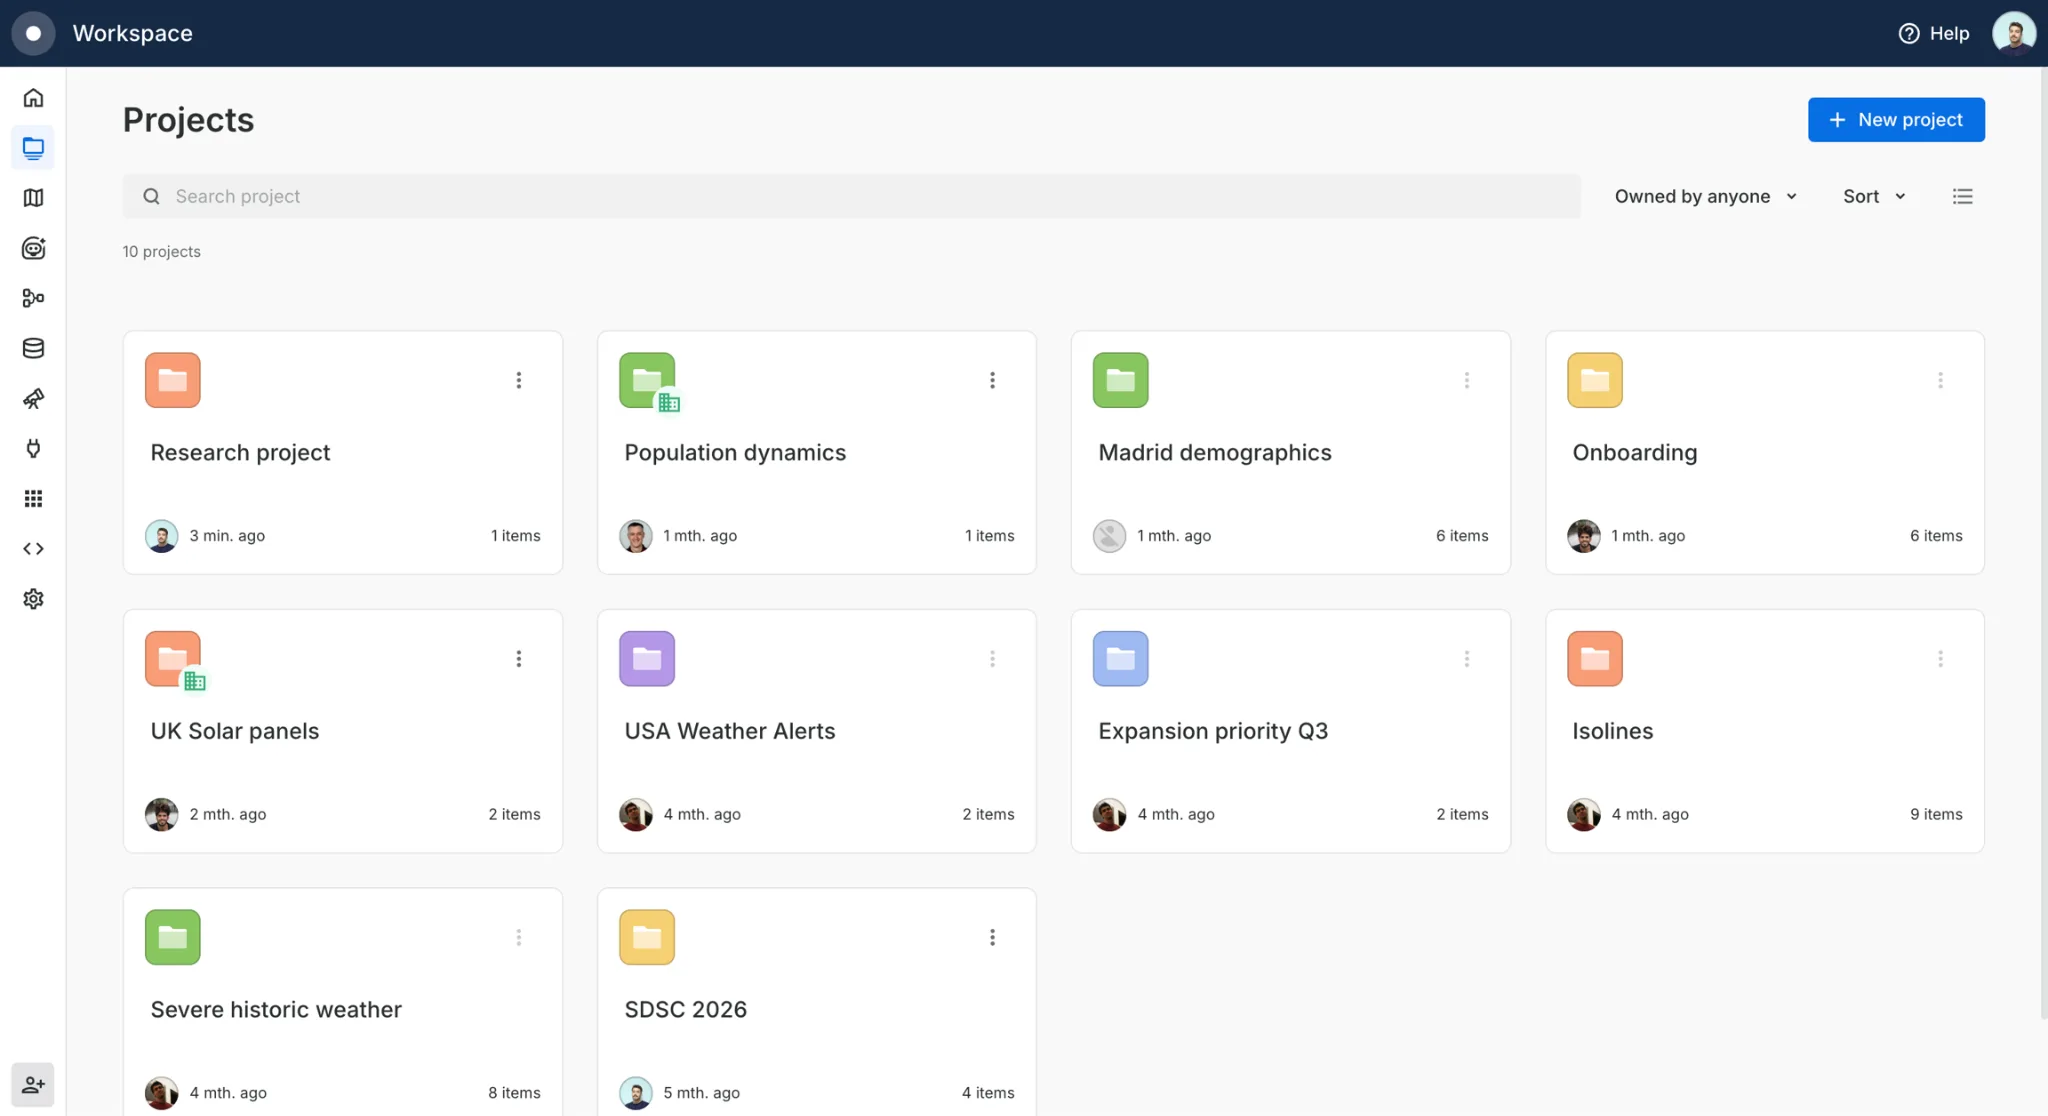Viewport: 2048px width, 1116px height.
Task: Switch to list view icon
Action: pyautogui.click(x=1962, y=196)
